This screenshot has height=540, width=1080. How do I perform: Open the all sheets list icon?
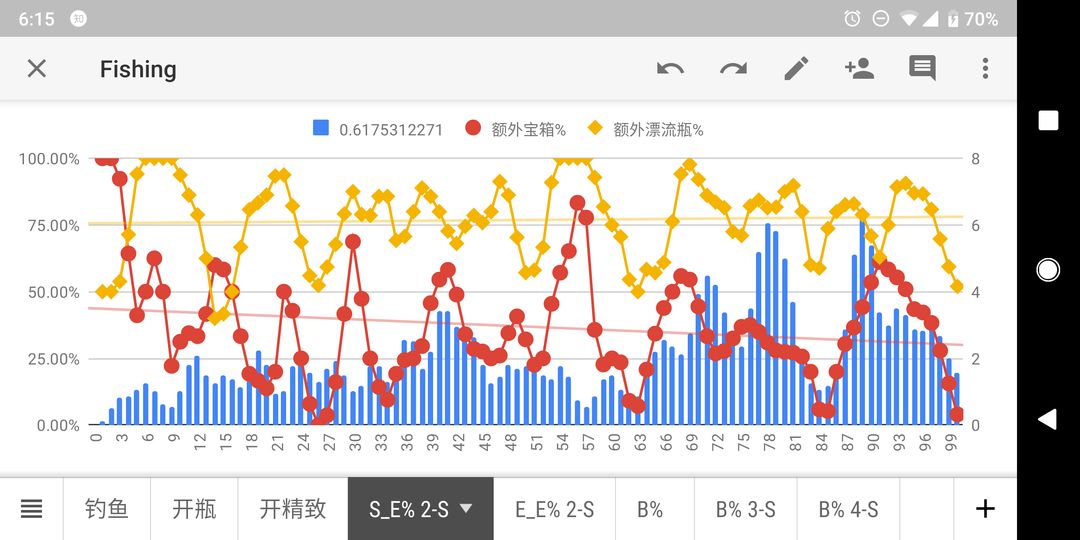(32, 509)
